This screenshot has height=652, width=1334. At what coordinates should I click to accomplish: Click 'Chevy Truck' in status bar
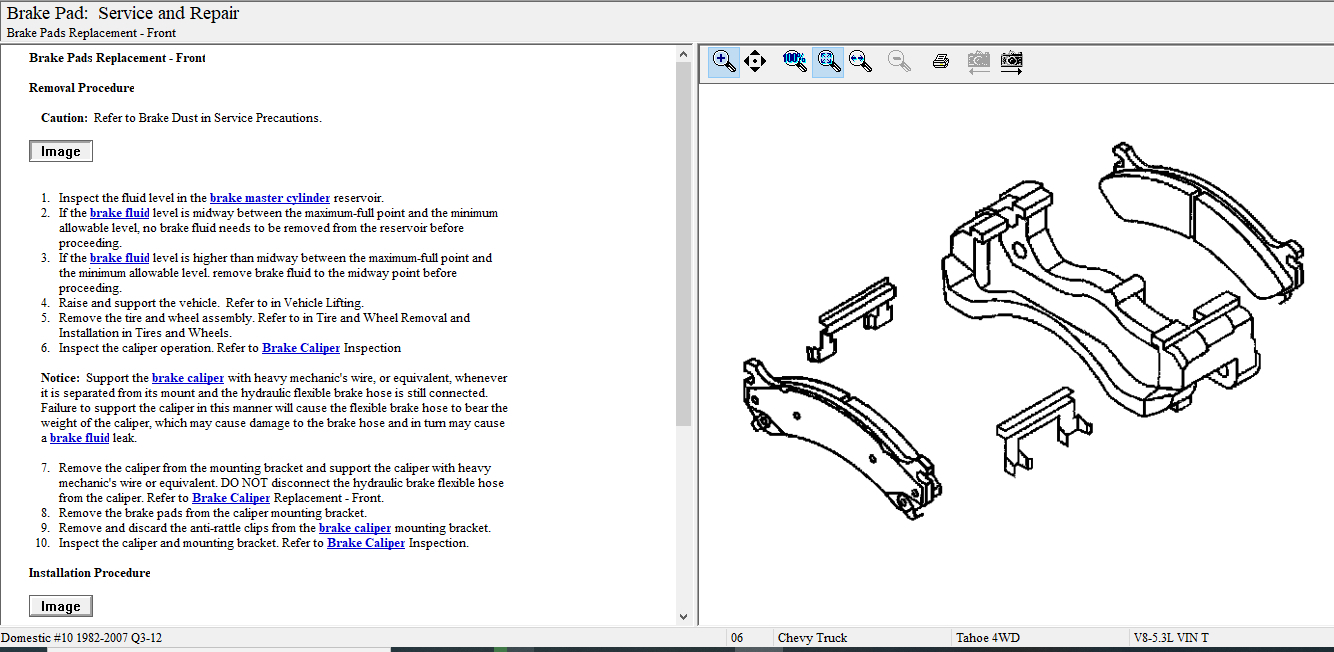(x=812, y=638)
